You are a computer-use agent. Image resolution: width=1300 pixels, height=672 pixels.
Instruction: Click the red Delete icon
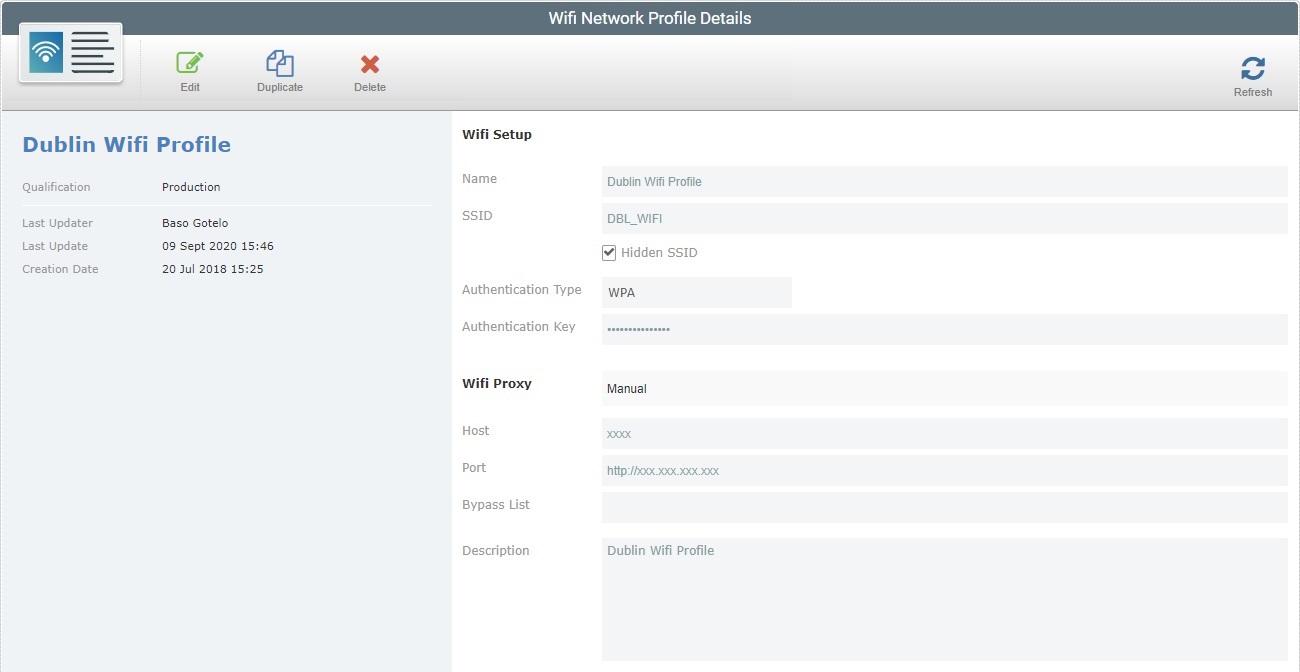[369, 63]
